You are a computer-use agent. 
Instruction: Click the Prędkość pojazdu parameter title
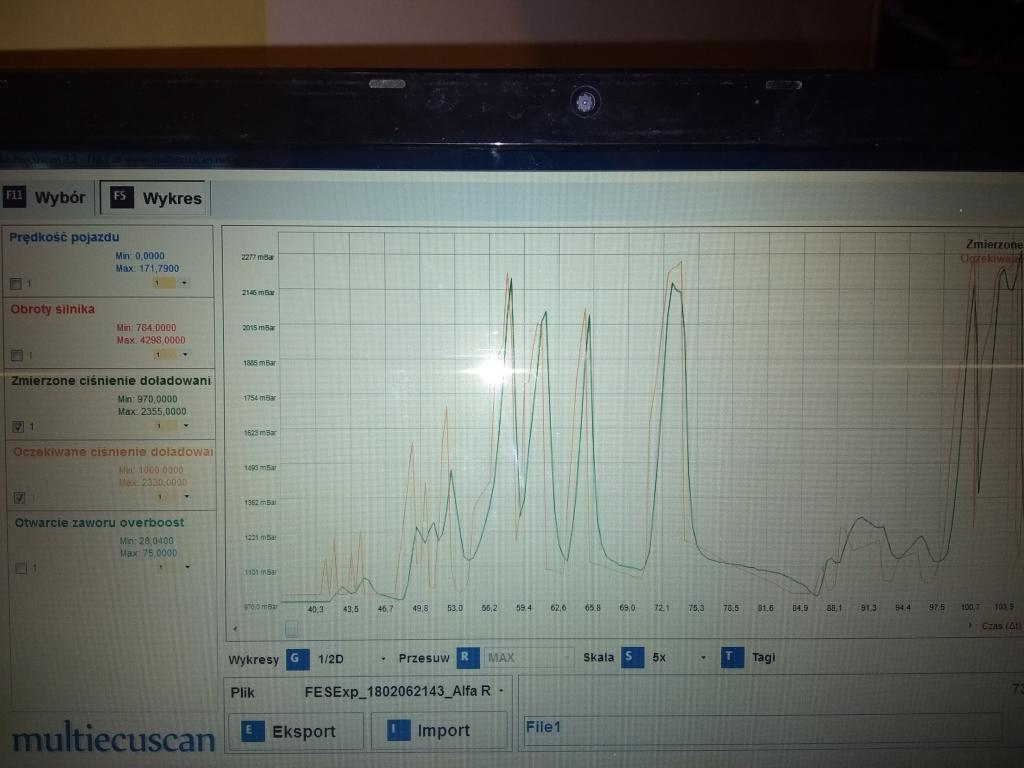(x=64, y=237)
